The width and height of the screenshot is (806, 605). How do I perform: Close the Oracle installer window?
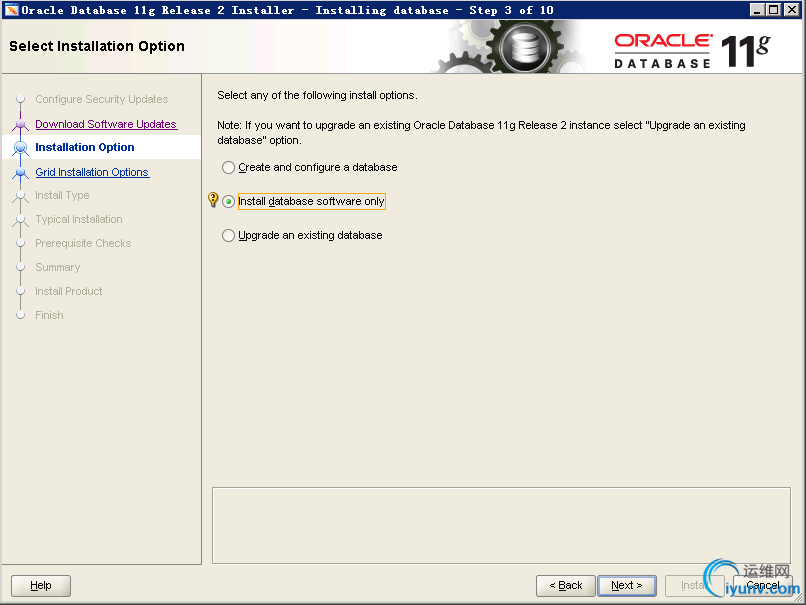tap(792, 10)
